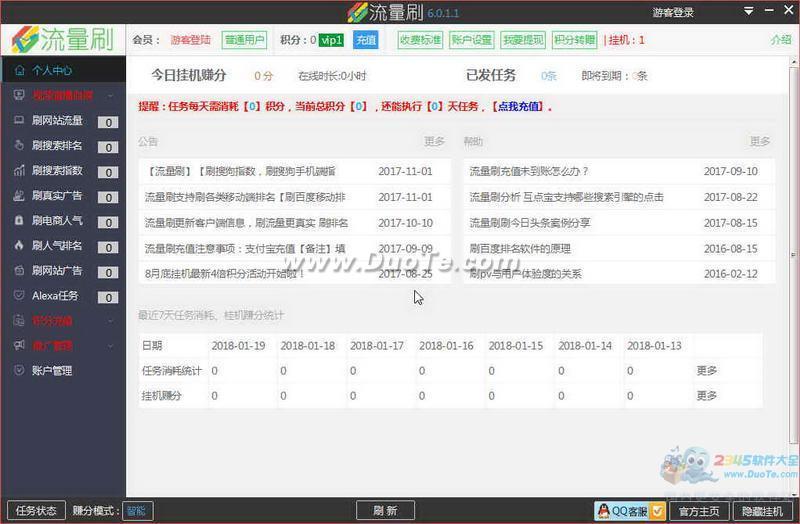Click 普通用户 membership button
This screenshot has height=524, width=800.
[x=244, y=40]
